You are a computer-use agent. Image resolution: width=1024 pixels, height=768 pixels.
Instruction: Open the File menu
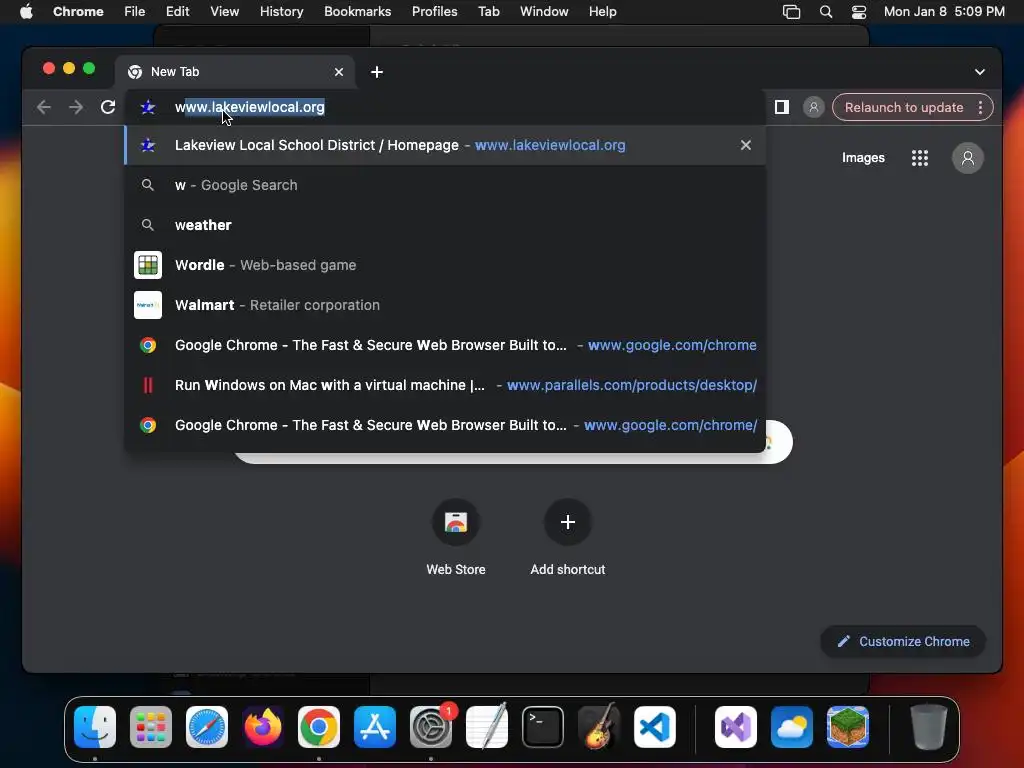click(x=135, y=12)
